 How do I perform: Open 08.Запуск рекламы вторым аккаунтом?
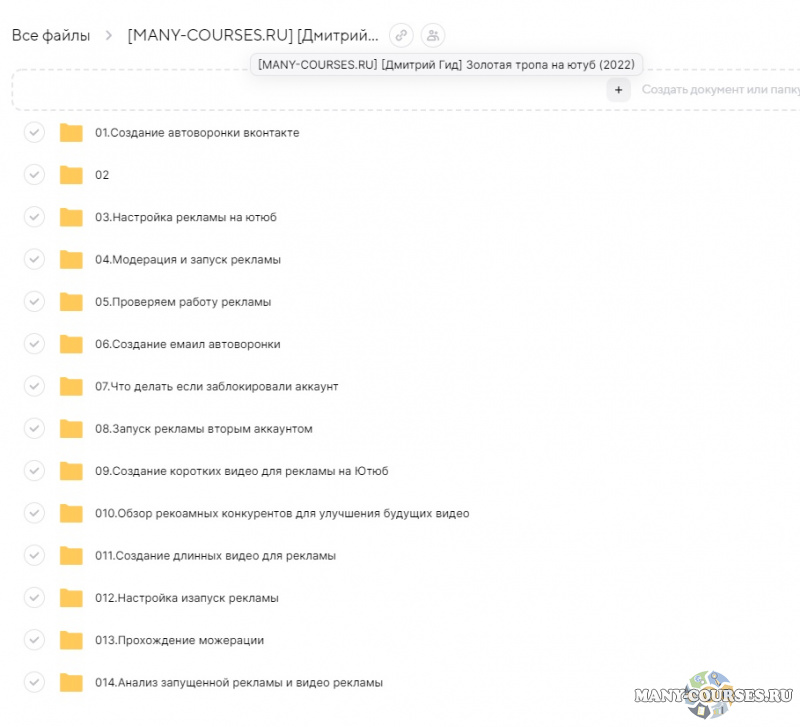click(204, 429)
